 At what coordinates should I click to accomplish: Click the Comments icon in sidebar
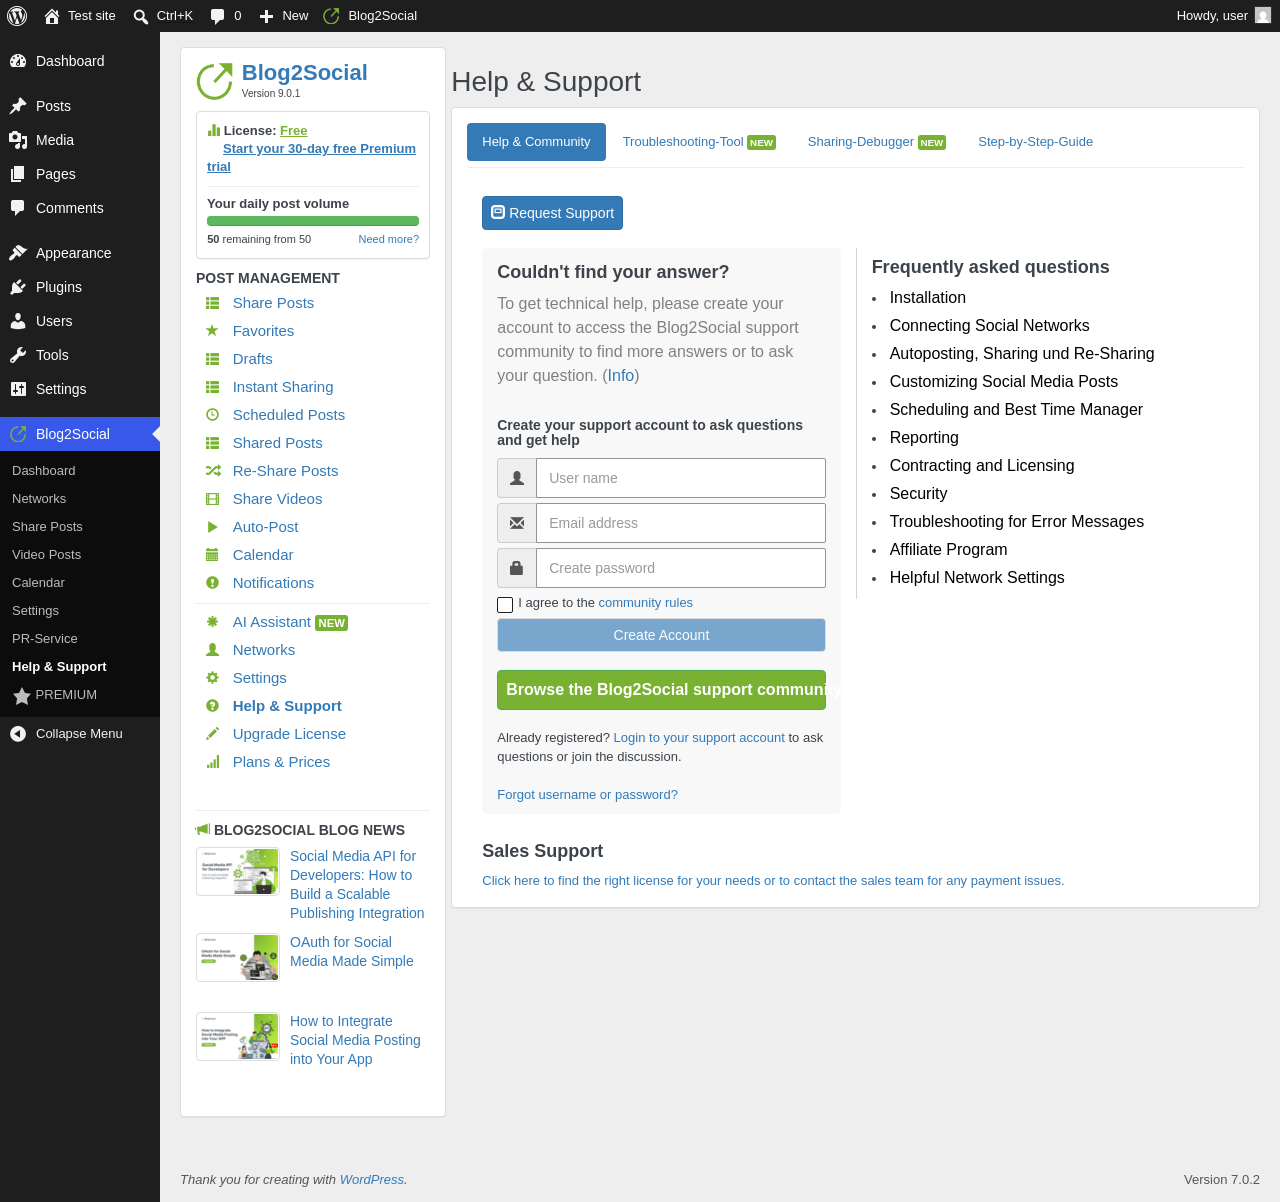(x=18, y=208)
